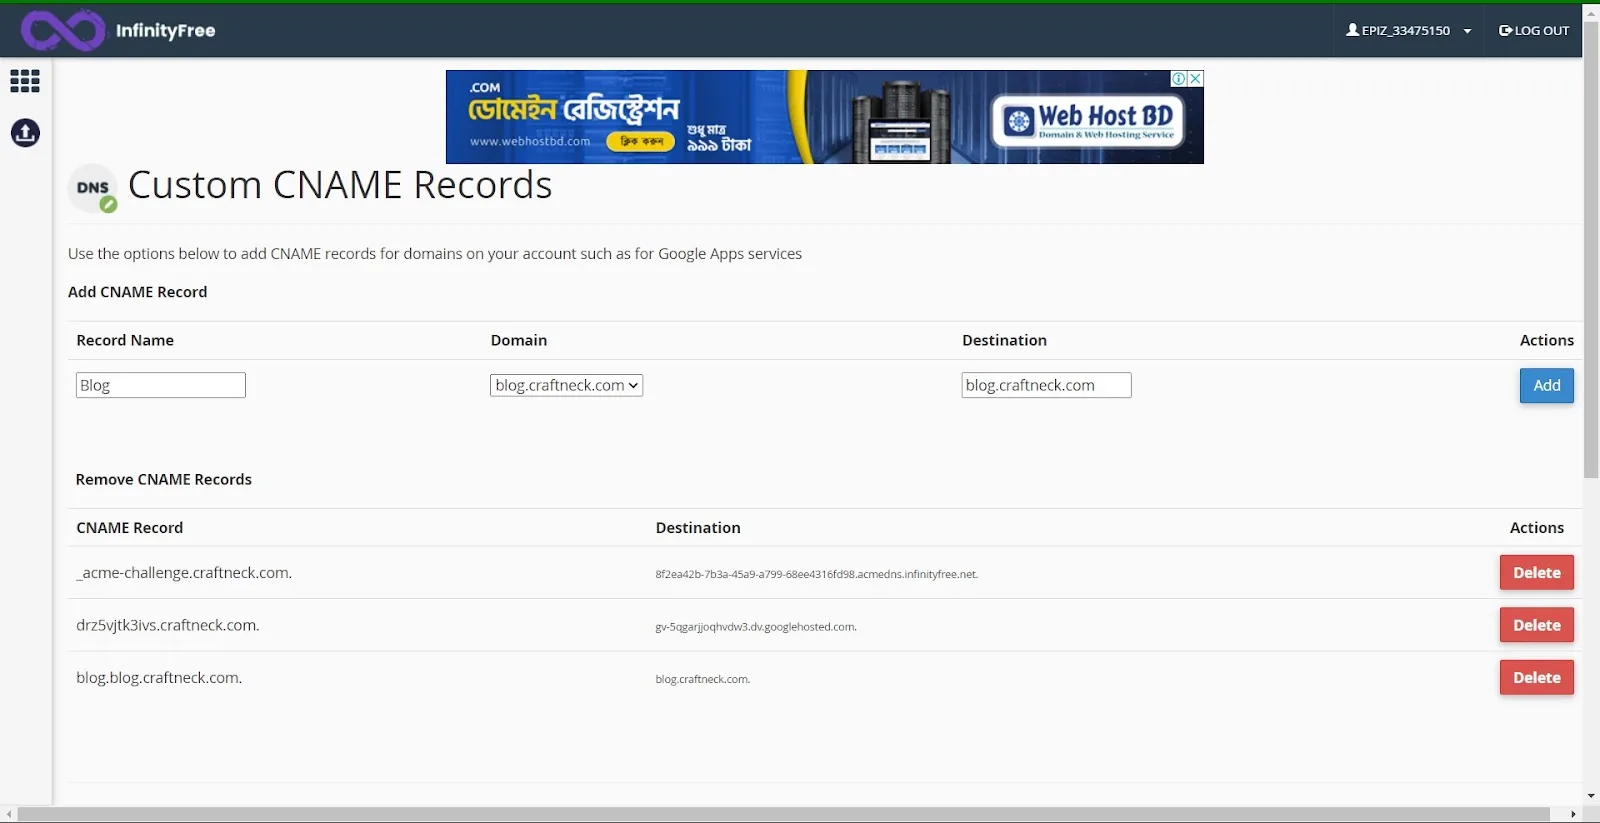The height and width of the screenshot is (823, 1600).
Task: Click the horizontal scrollbar left arrow
Action: (x=9, y=815)
